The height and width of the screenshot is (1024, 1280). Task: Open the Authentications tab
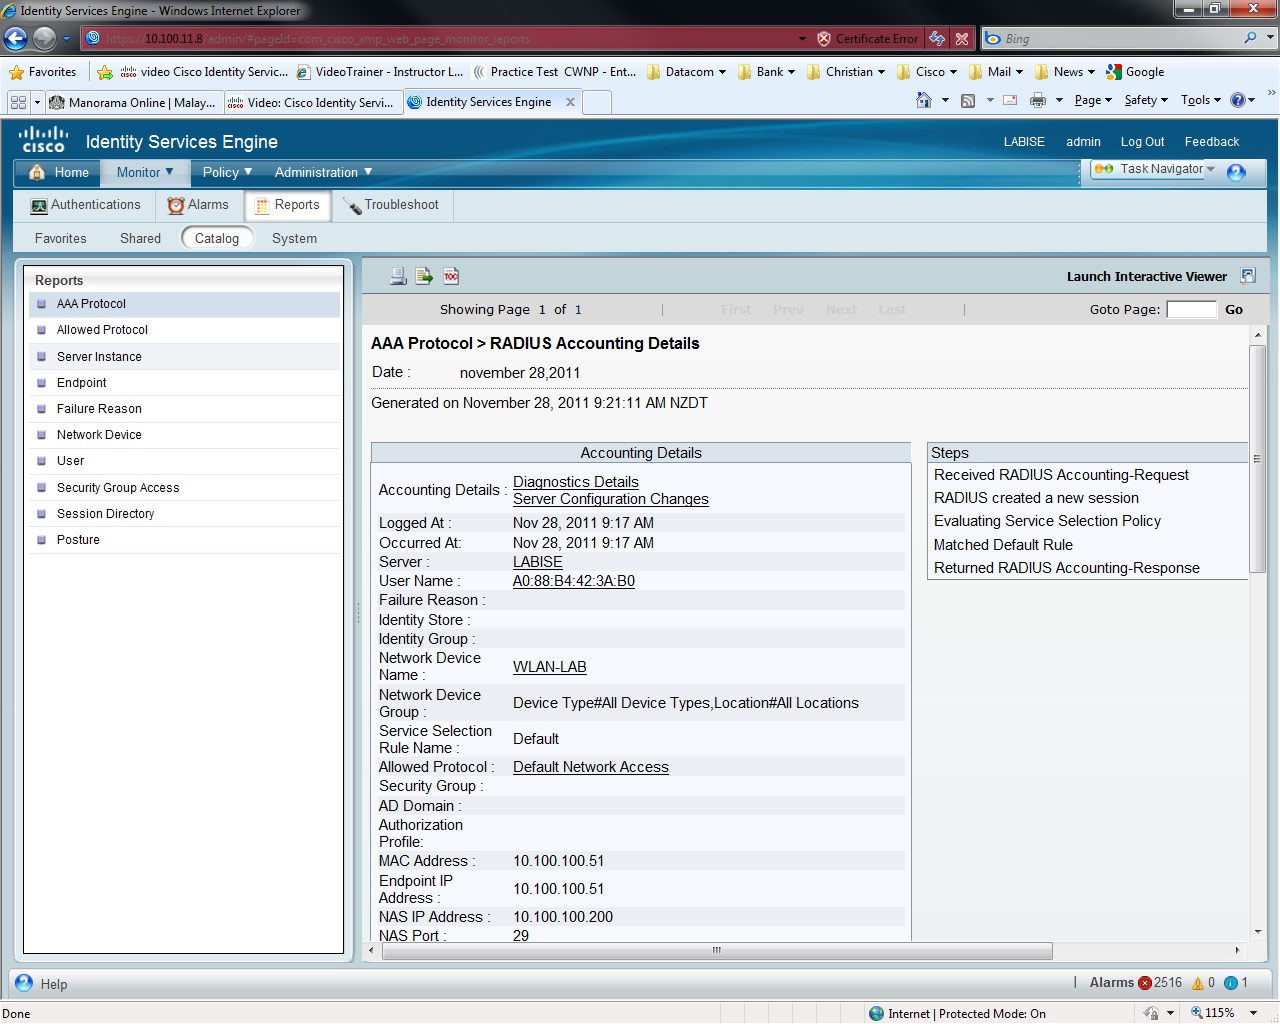pyautogui.click(x=86, y=205)
